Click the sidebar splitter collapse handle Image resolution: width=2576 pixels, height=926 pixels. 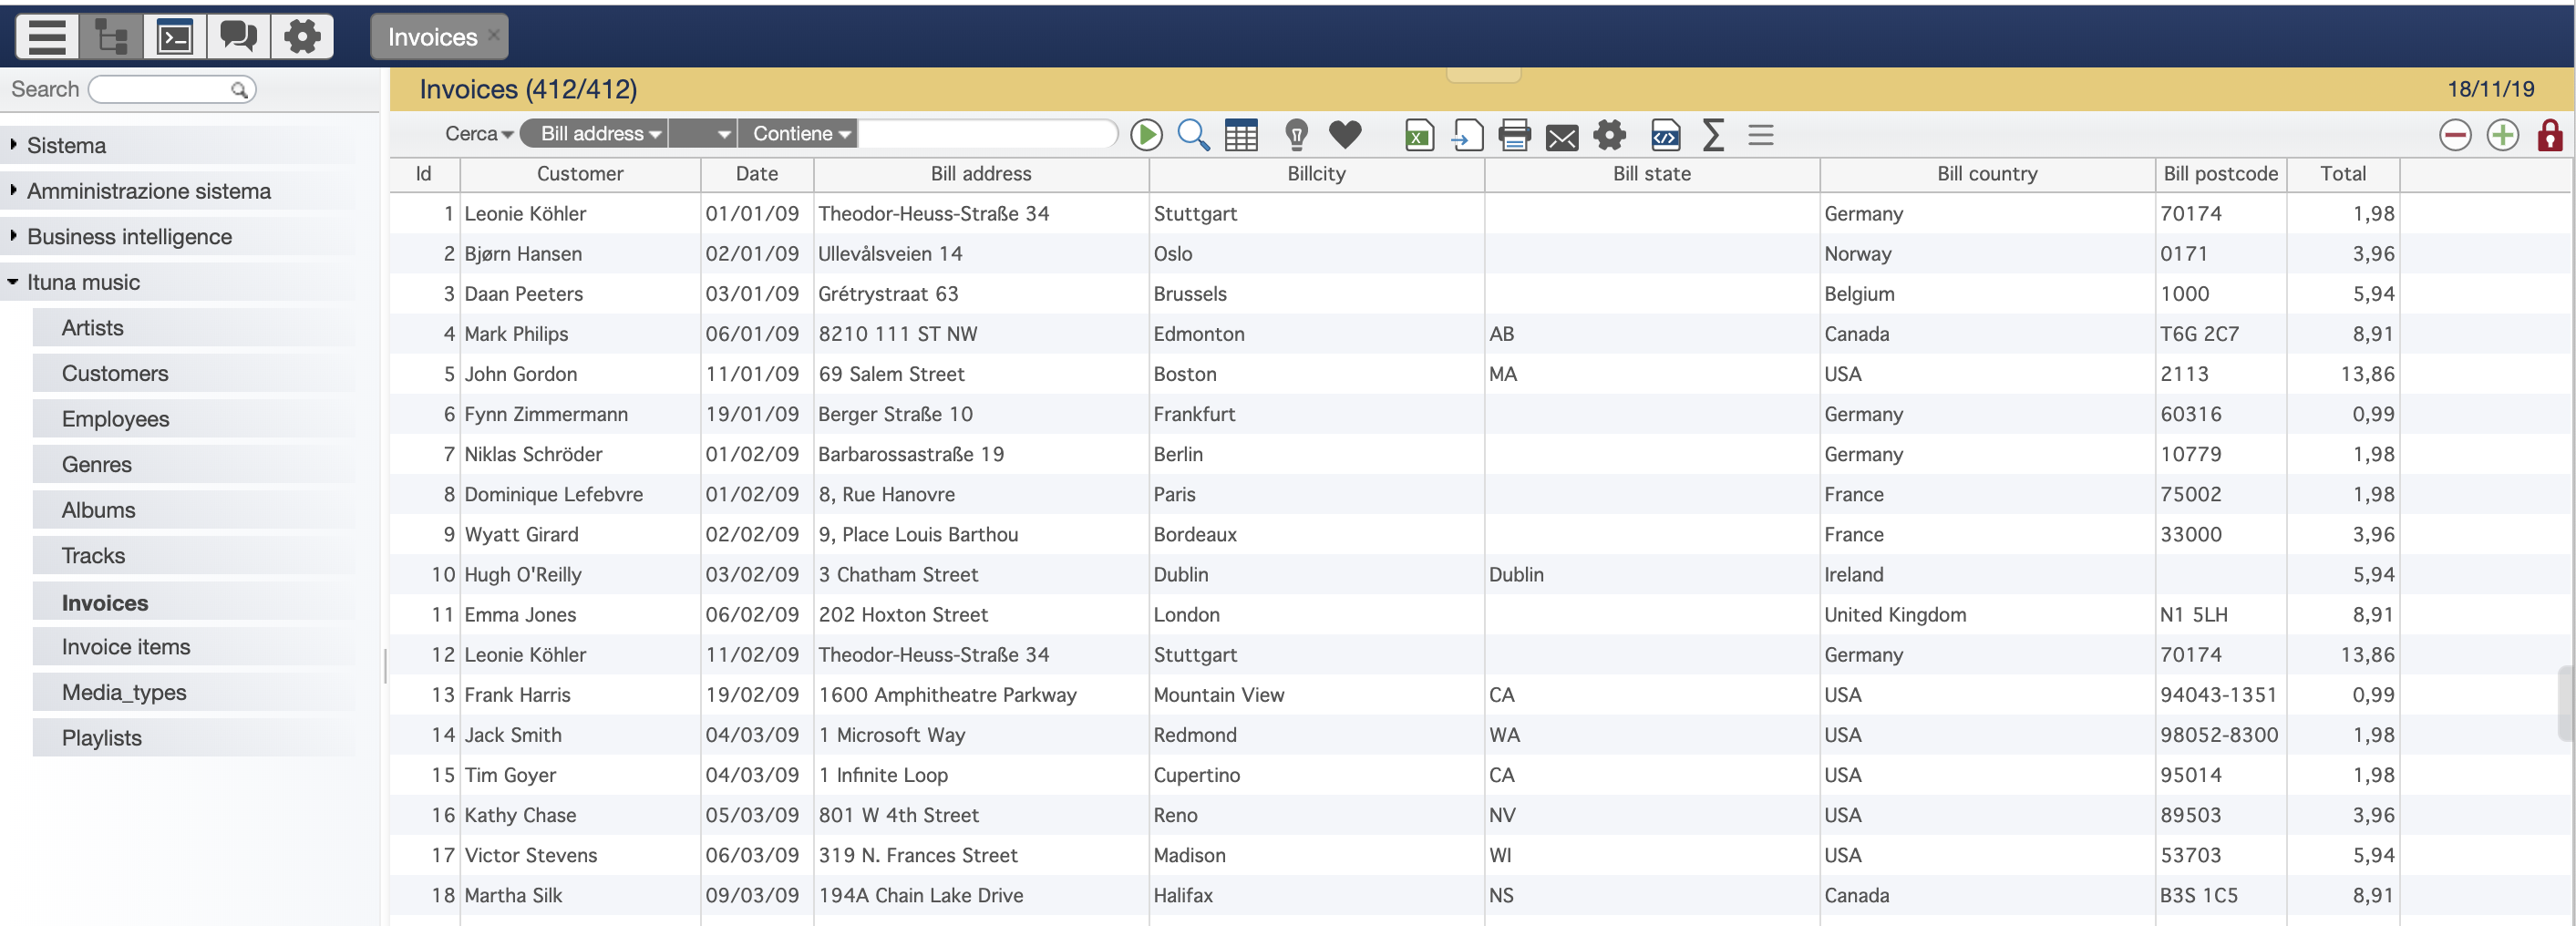click(x=385, y=666)
